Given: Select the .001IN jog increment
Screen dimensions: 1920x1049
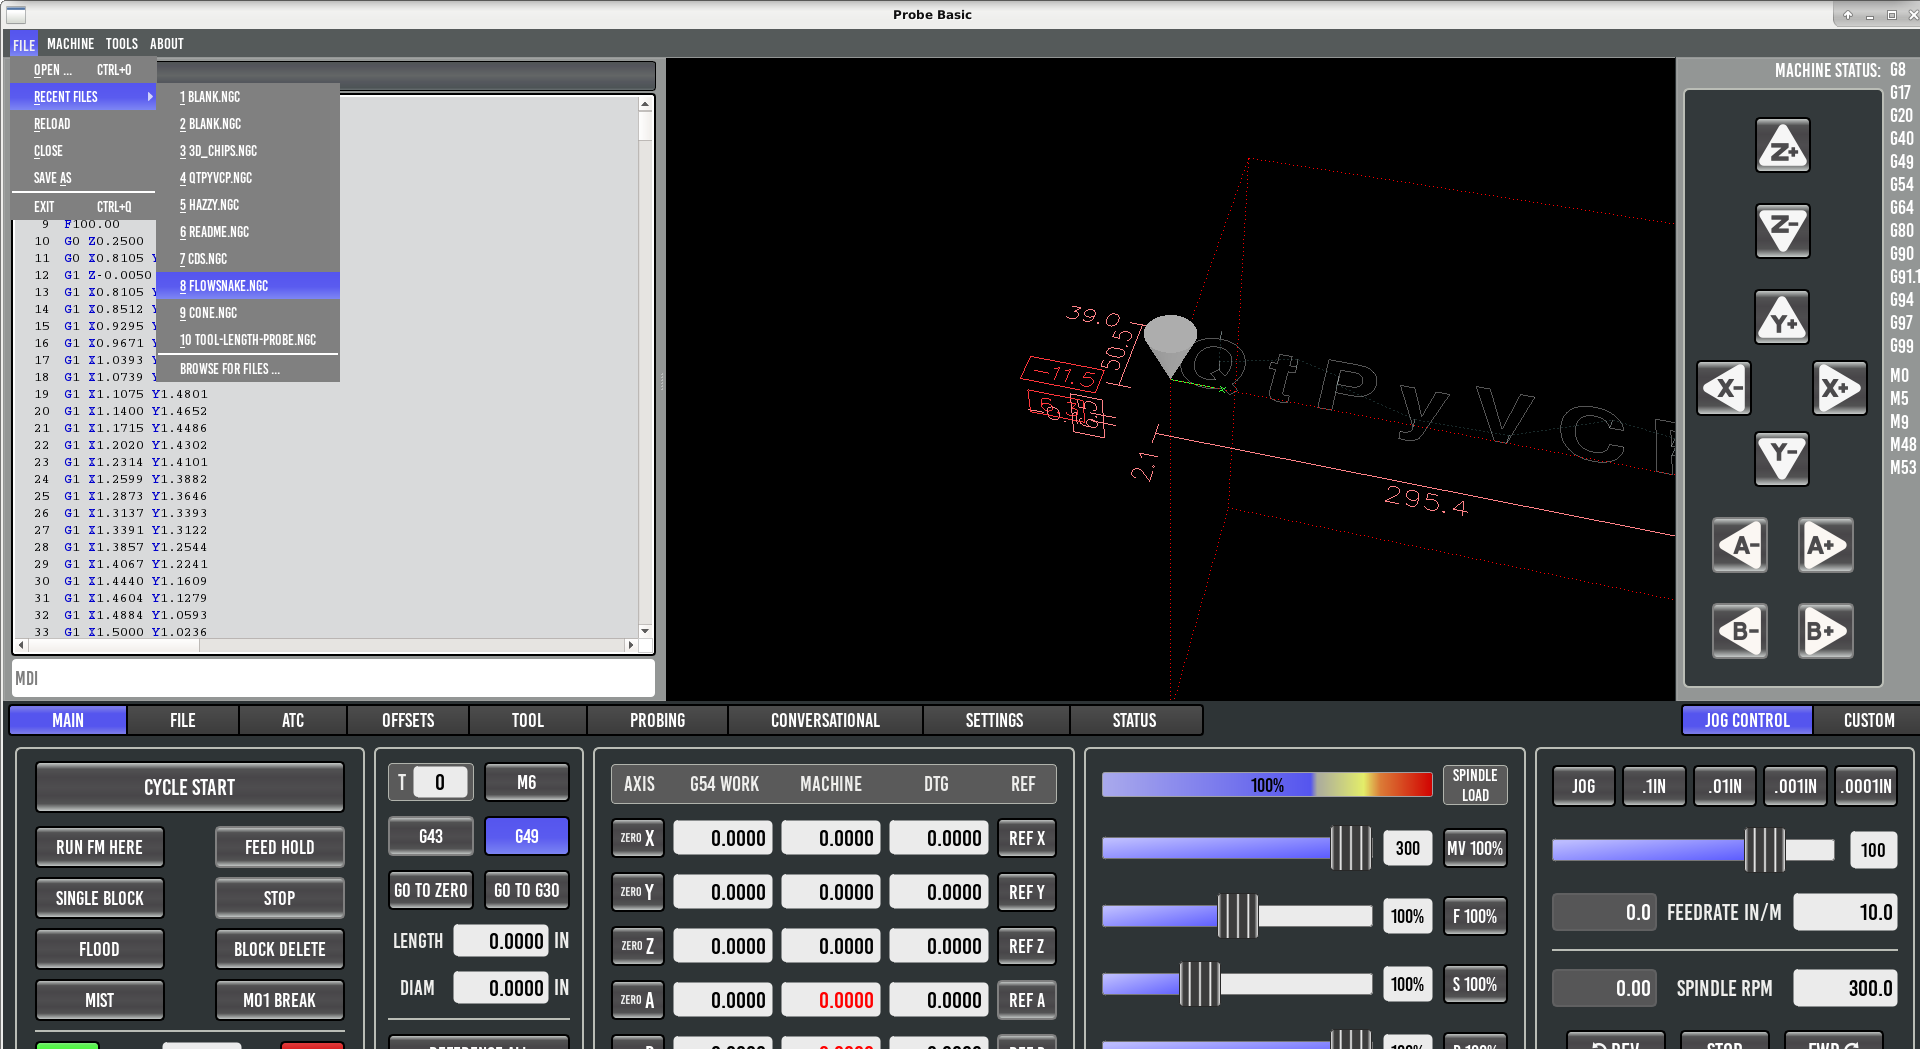Looking at the screenshot, I should [x=1796, y=786].
